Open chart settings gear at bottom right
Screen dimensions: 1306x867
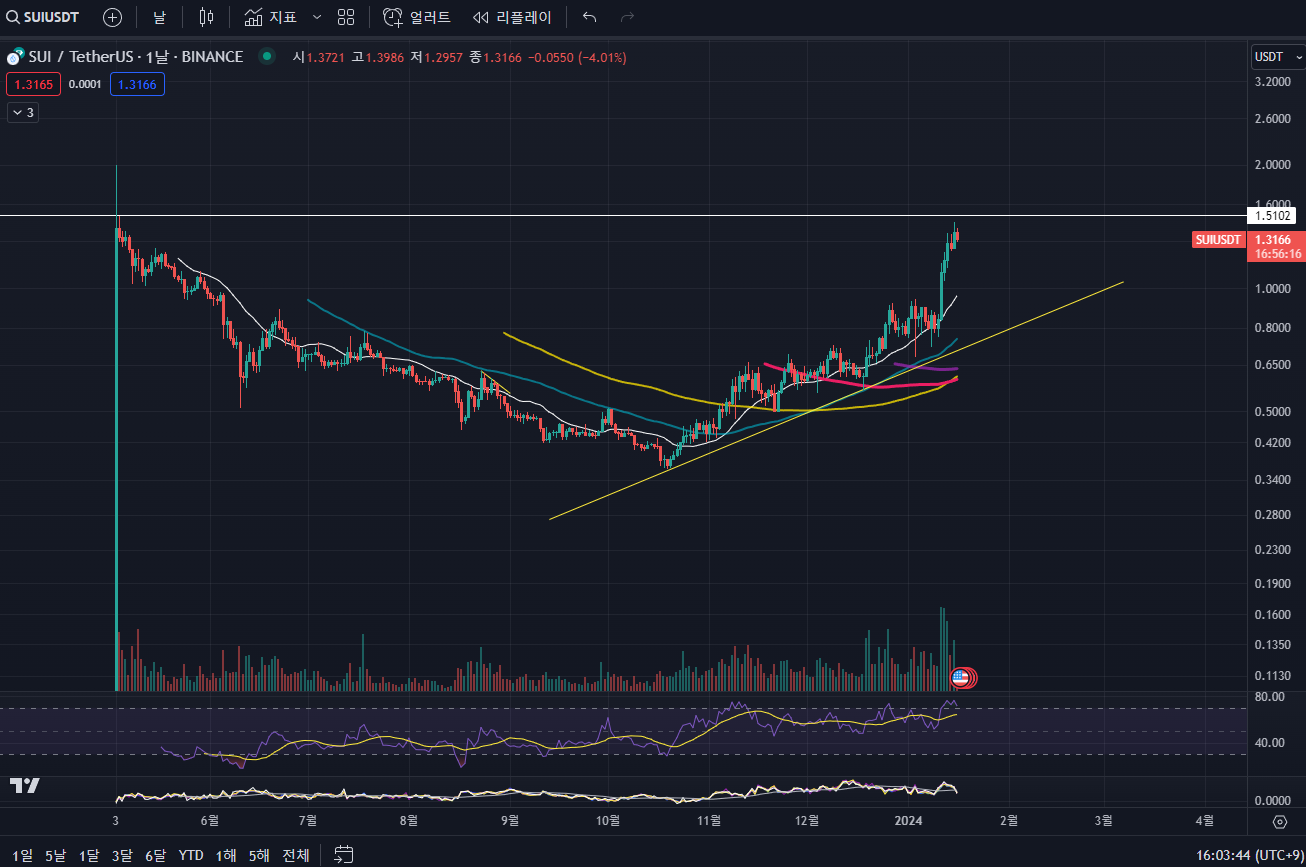tap(1279, 822)
